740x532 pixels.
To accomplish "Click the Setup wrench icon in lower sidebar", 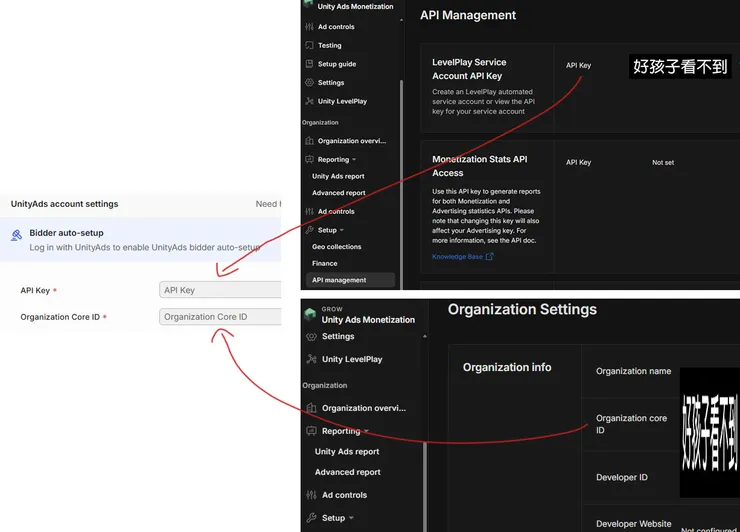I will click(311, 518).
